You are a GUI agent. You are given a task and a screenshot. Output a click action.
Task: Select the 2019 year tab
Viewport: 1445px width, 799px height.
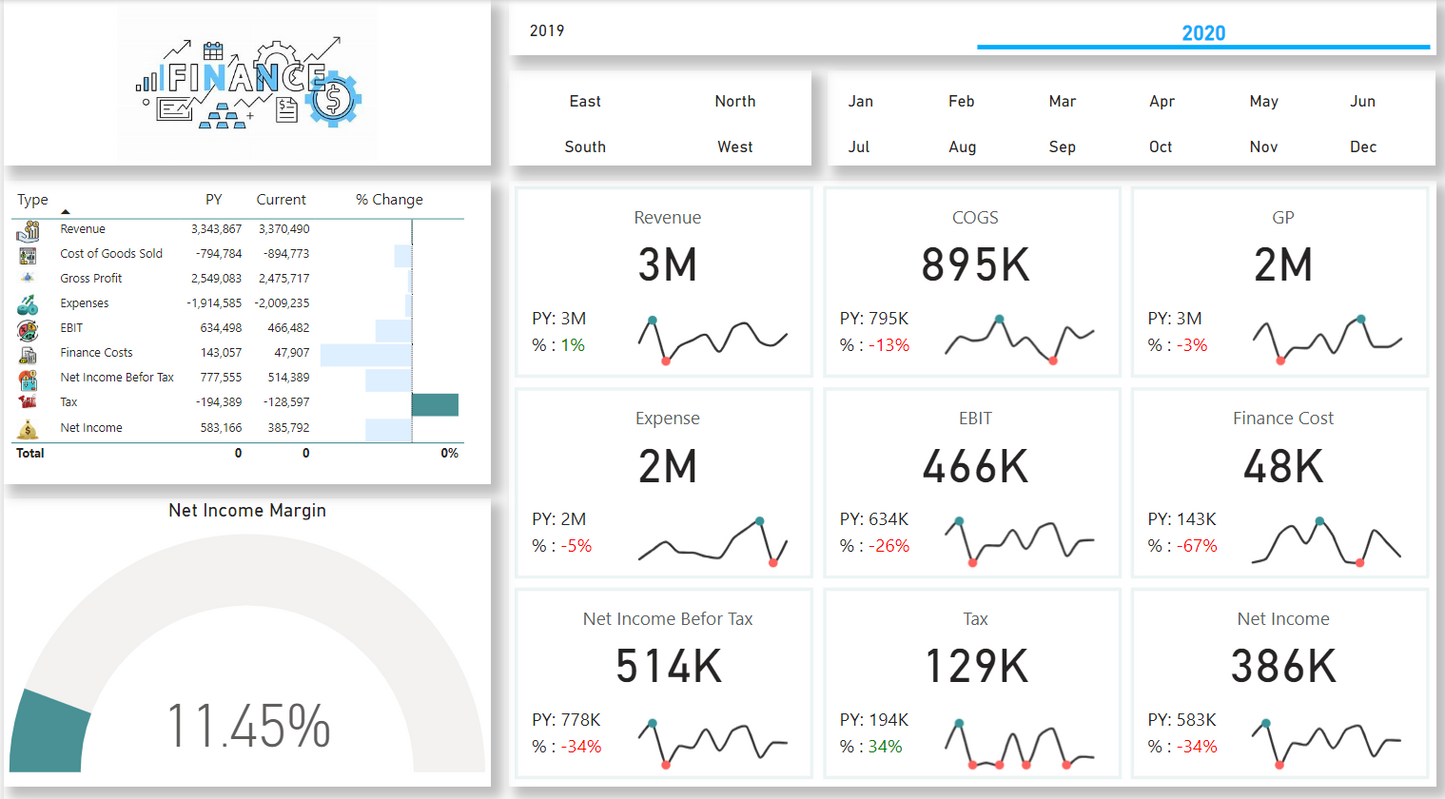[547, 31]
